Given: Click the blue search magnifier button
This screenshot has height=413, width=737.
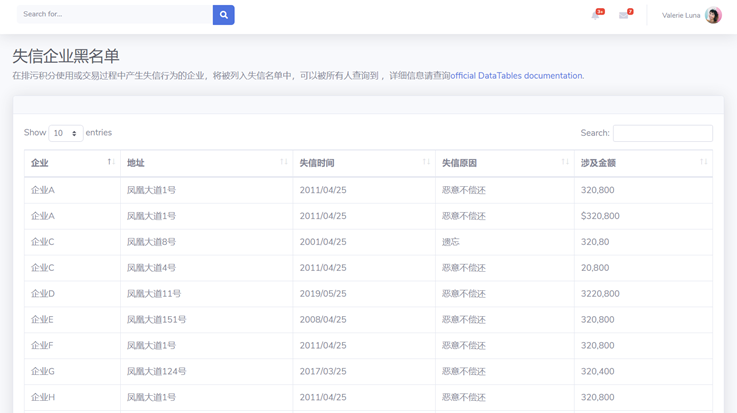Looking at the screenshot, I should [223, 15].
